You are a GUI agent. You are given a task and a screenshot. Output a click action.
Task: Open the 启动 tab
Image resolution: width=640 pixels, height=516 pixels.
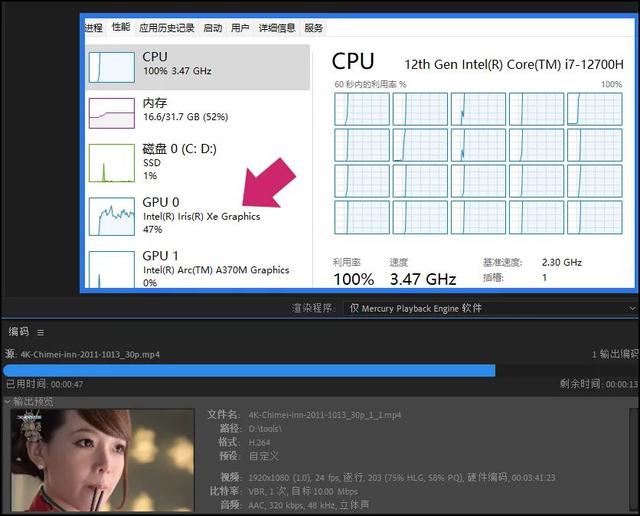click(x=213, y=28)
